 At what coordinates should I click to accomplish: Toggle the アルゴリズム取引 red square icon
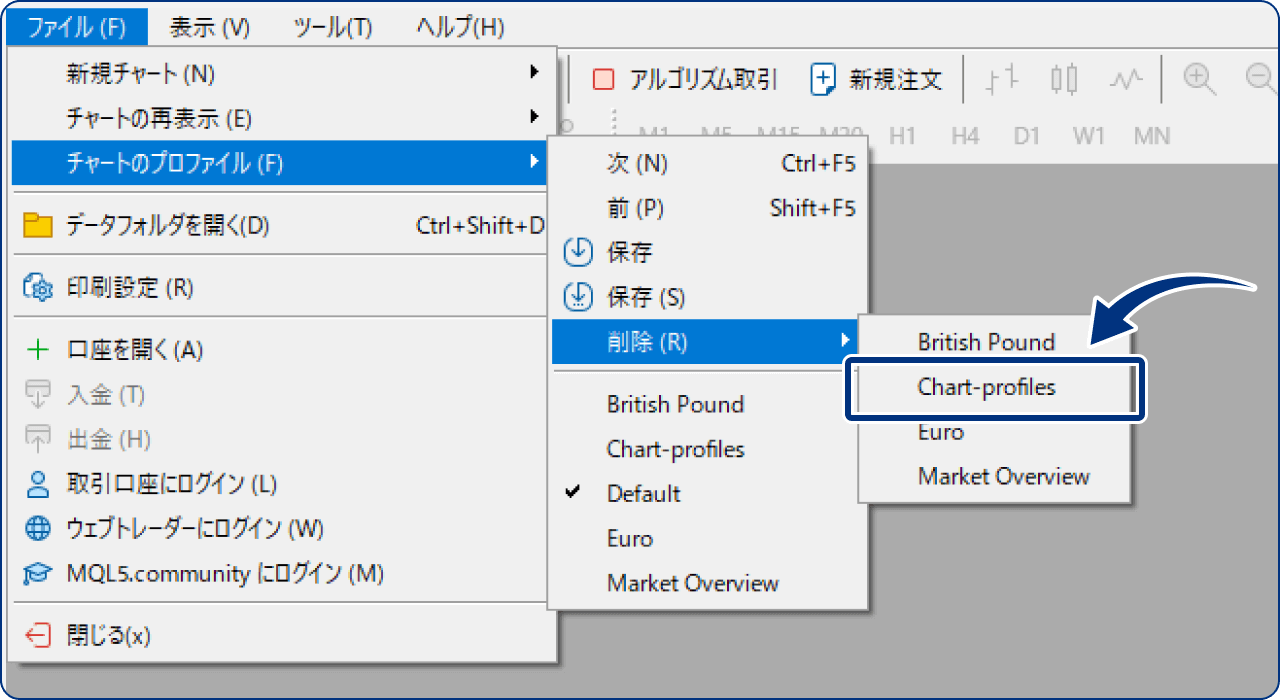(x=603, y=79)
